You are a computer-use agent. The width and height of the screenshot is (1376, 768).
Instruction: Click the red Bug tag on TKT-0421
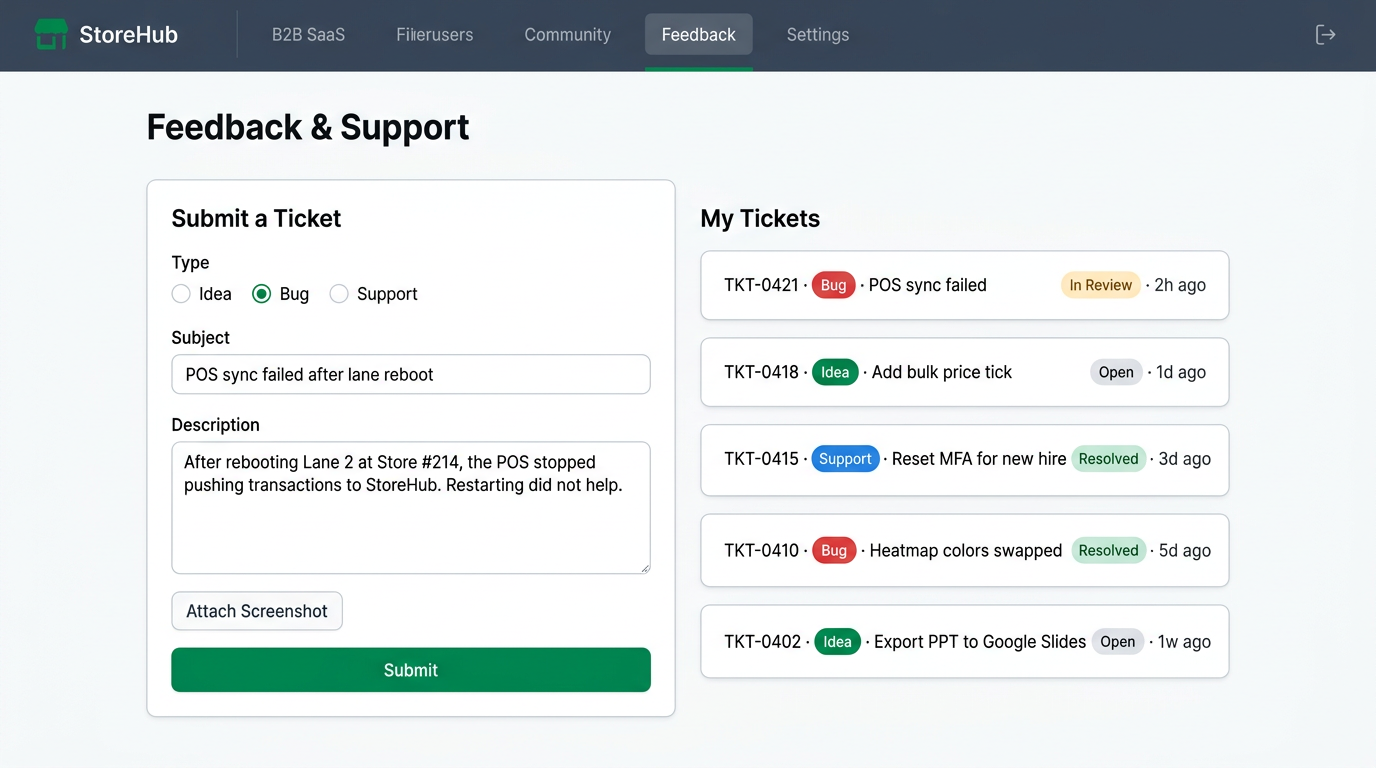tap(834, 285)
